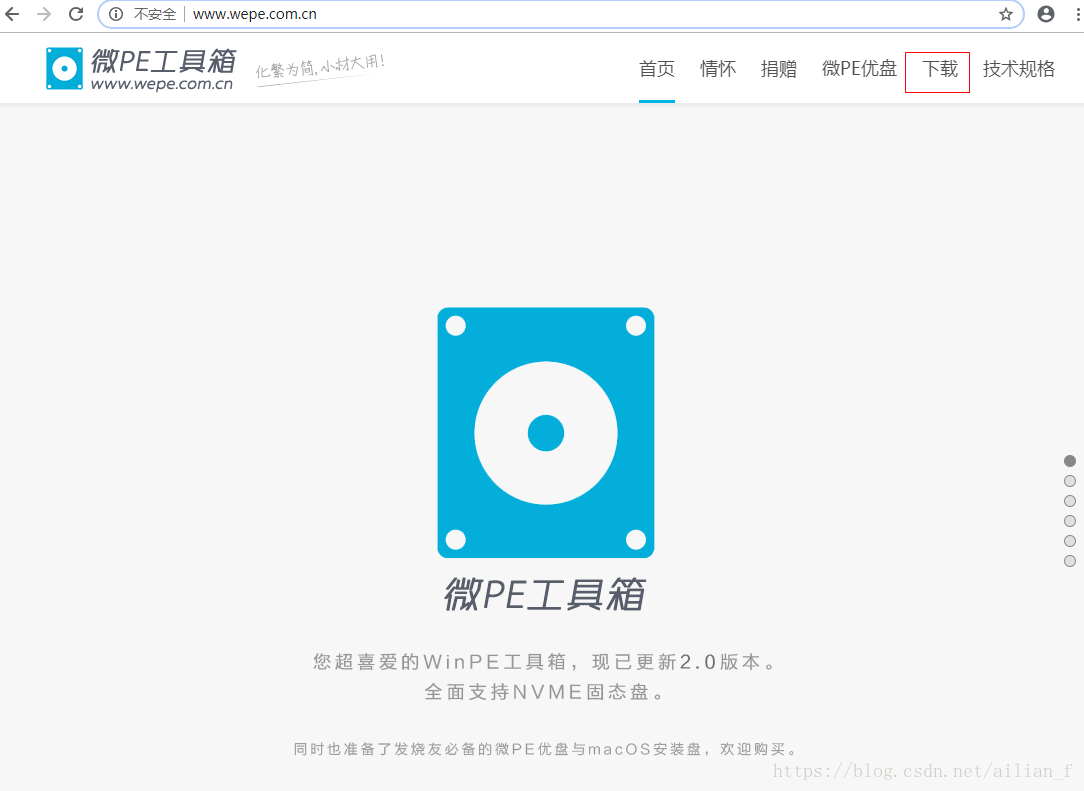
Task: Select the third page indicator dot
Action: click(x=1069, y=501)
